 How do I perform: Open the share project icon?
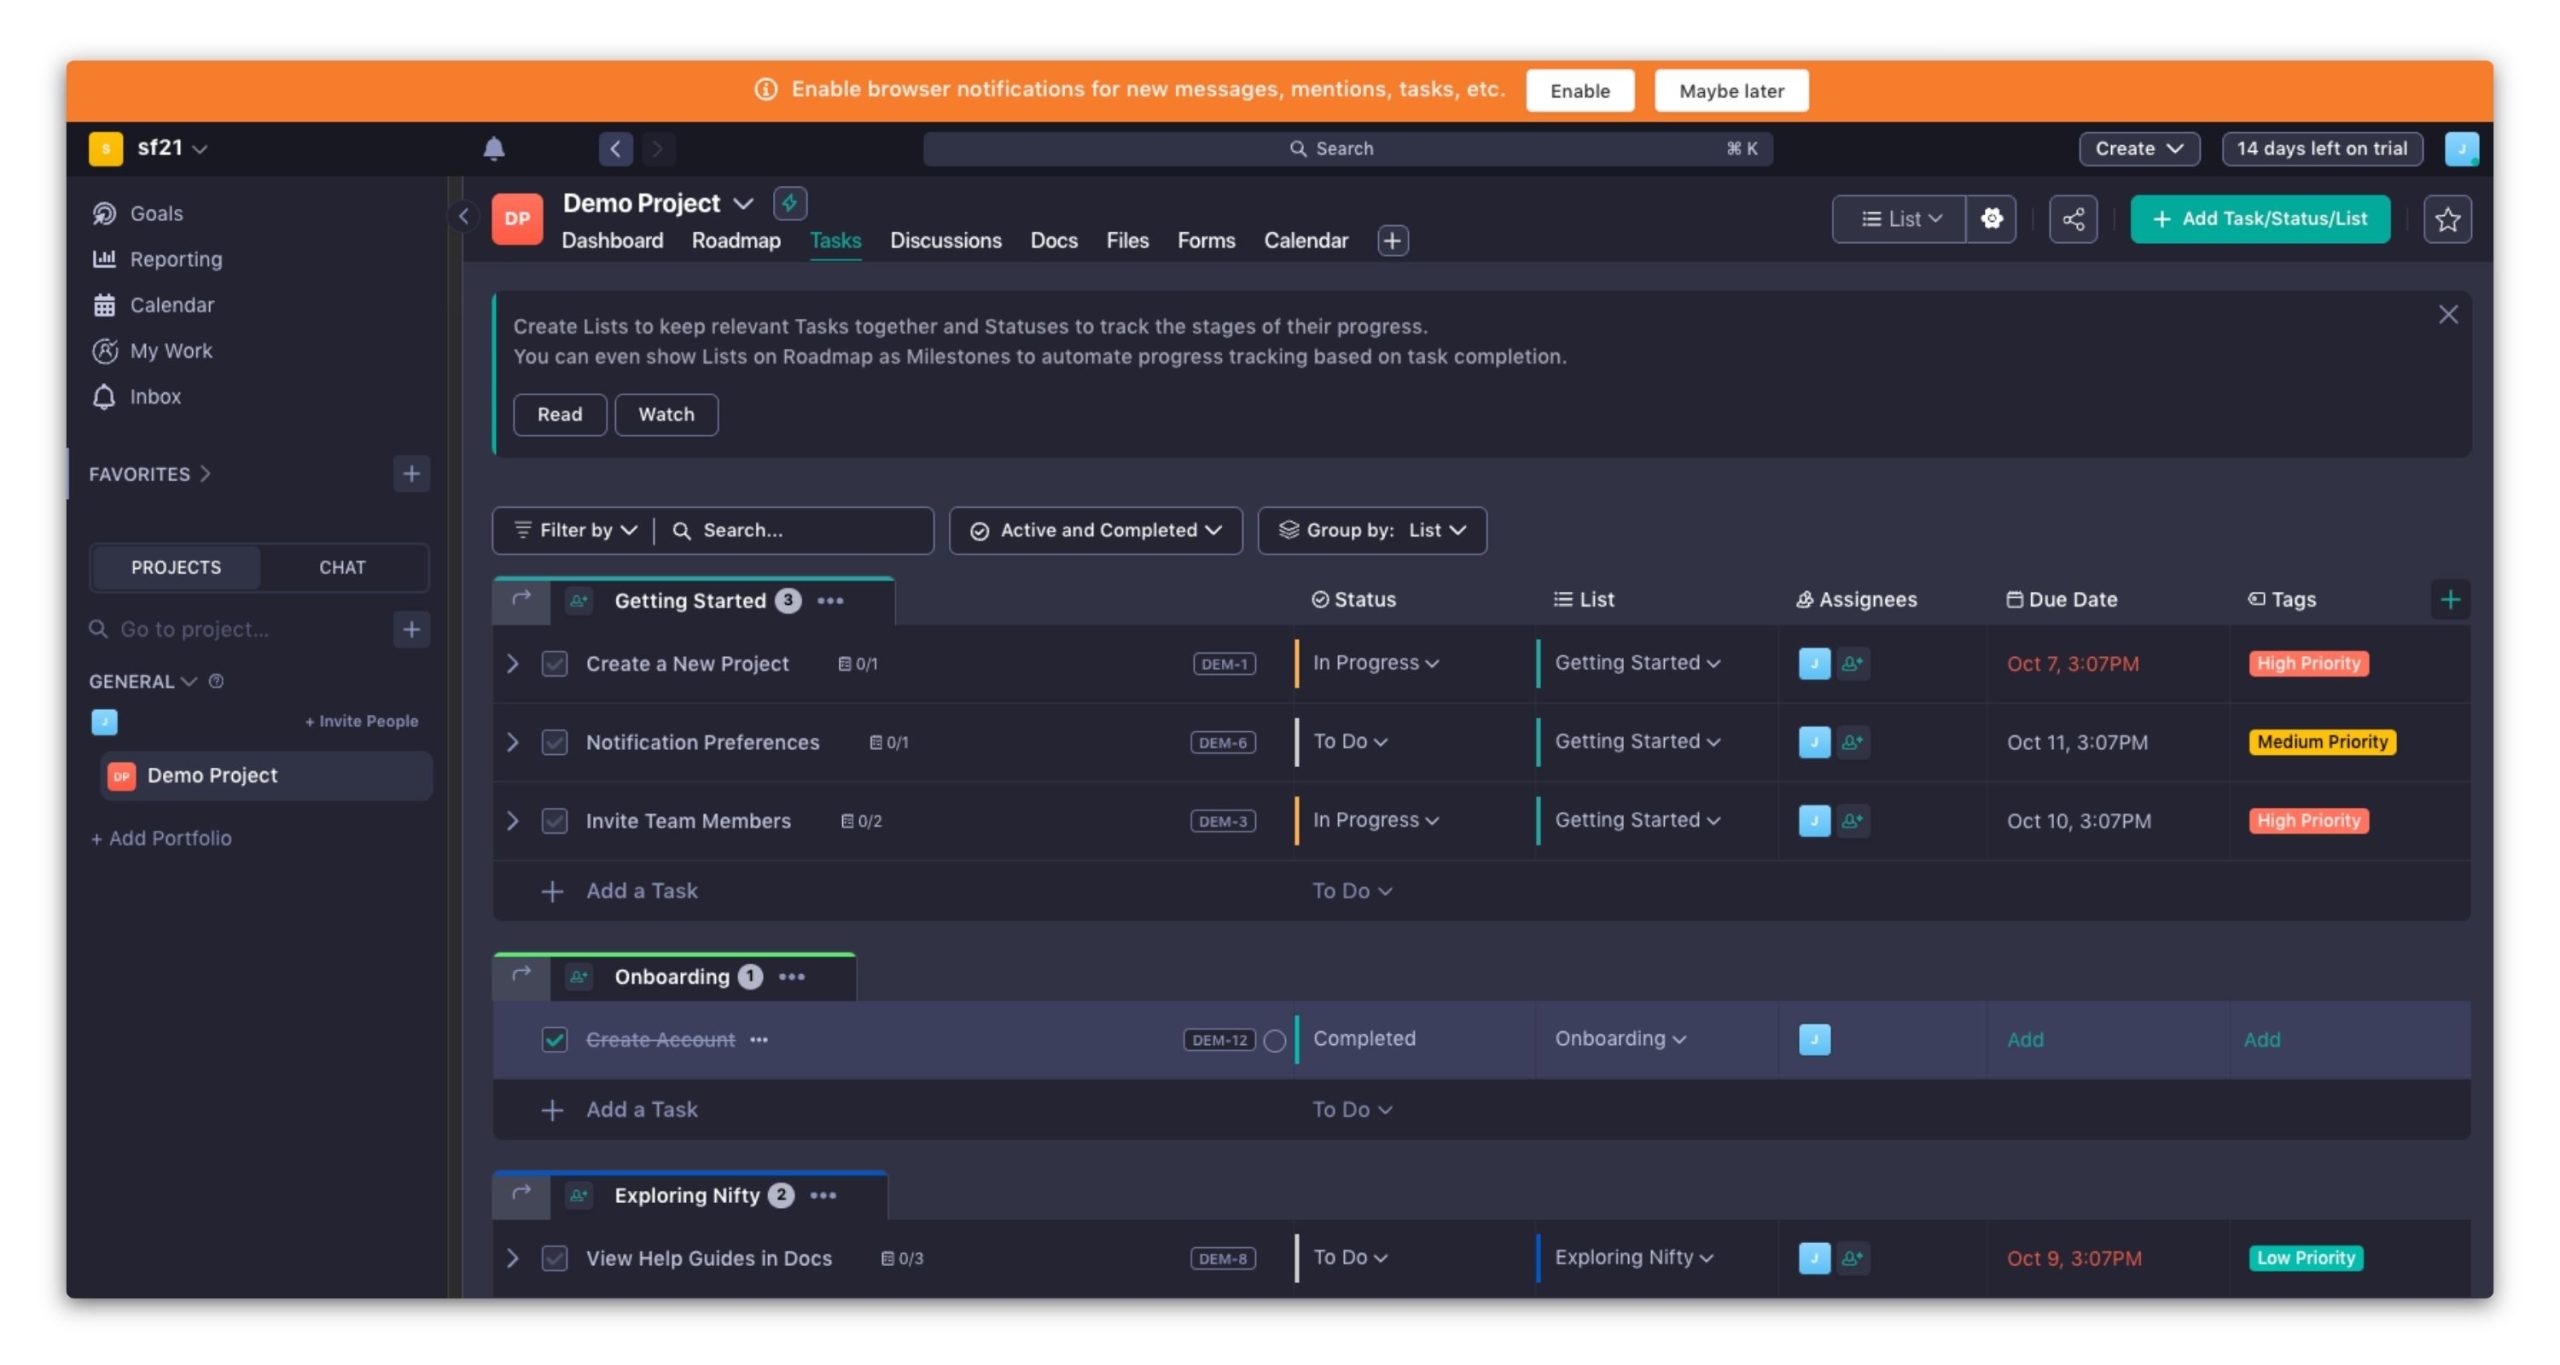2073,219
